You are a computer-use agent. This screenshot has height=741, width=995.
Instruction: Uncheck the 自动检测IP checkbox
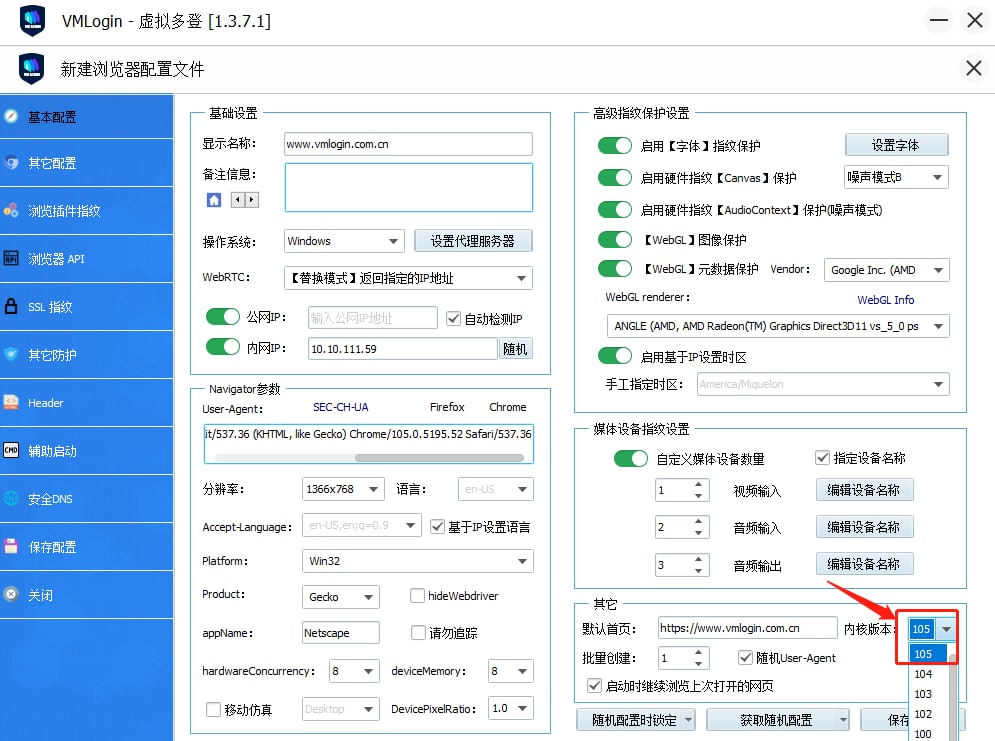(453, 319)
